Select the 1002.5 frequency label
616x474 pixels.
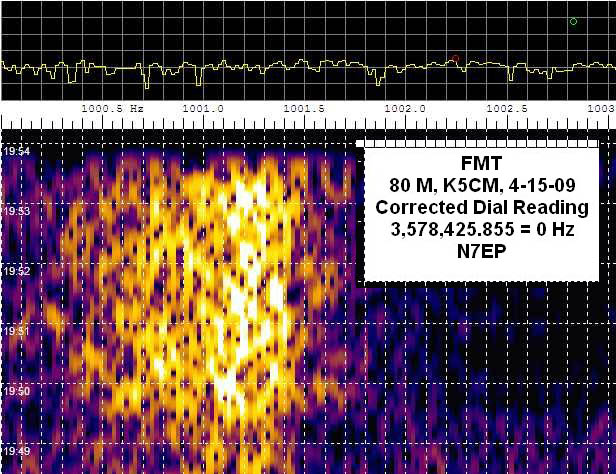point(507,108)
